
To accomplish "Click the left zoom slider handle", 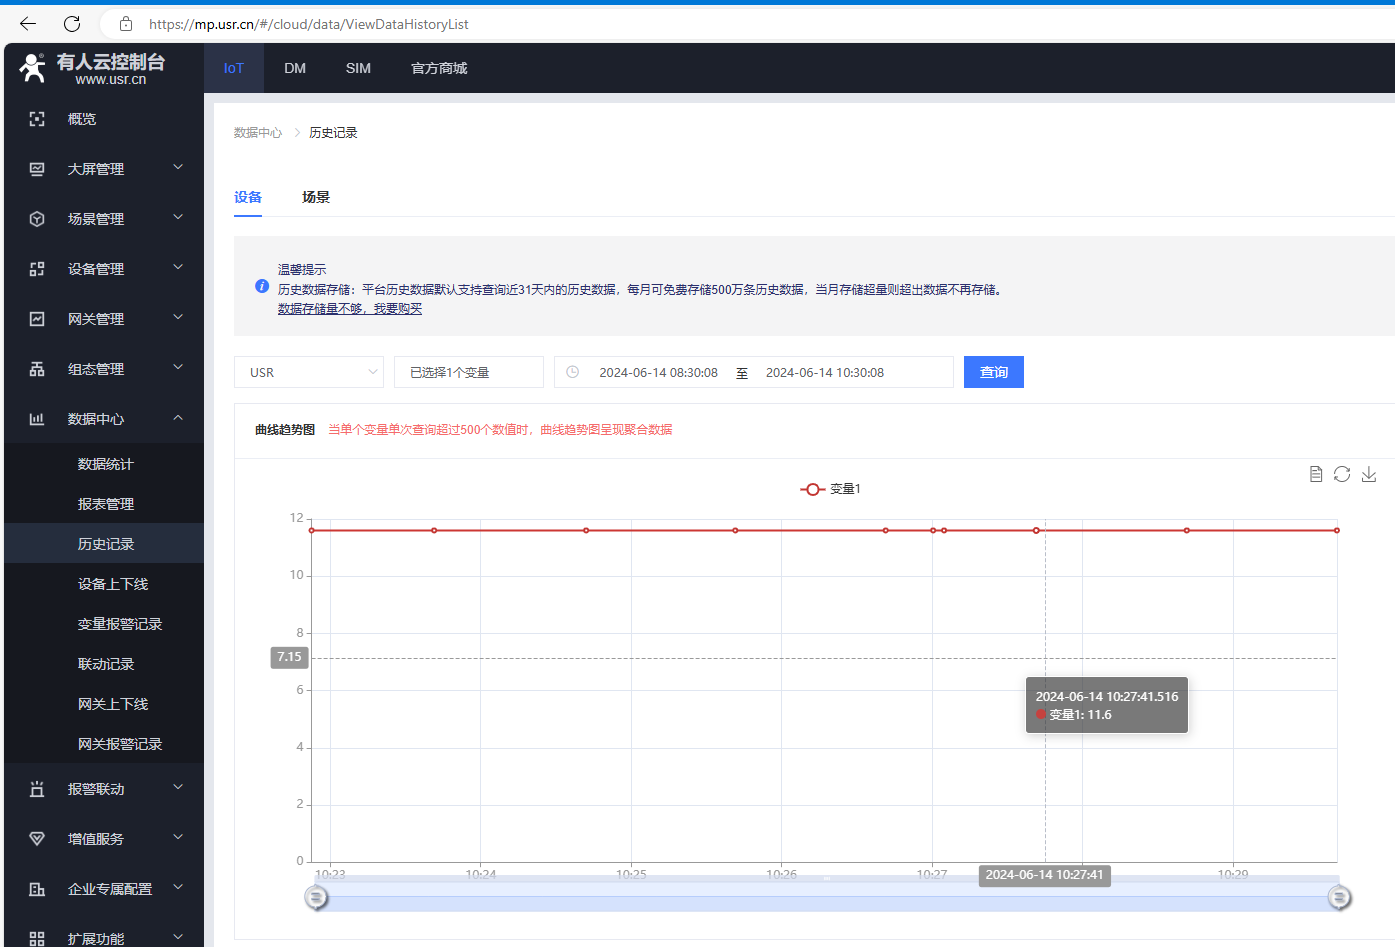I will pos(316,898).
